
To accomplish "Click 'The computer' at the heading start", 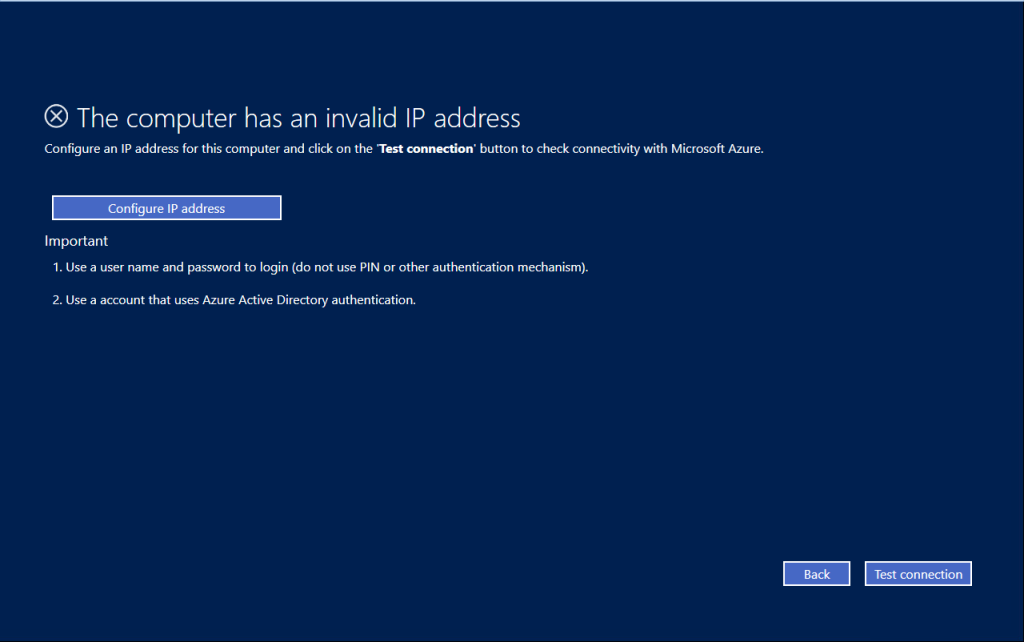I will coord(146,118).
